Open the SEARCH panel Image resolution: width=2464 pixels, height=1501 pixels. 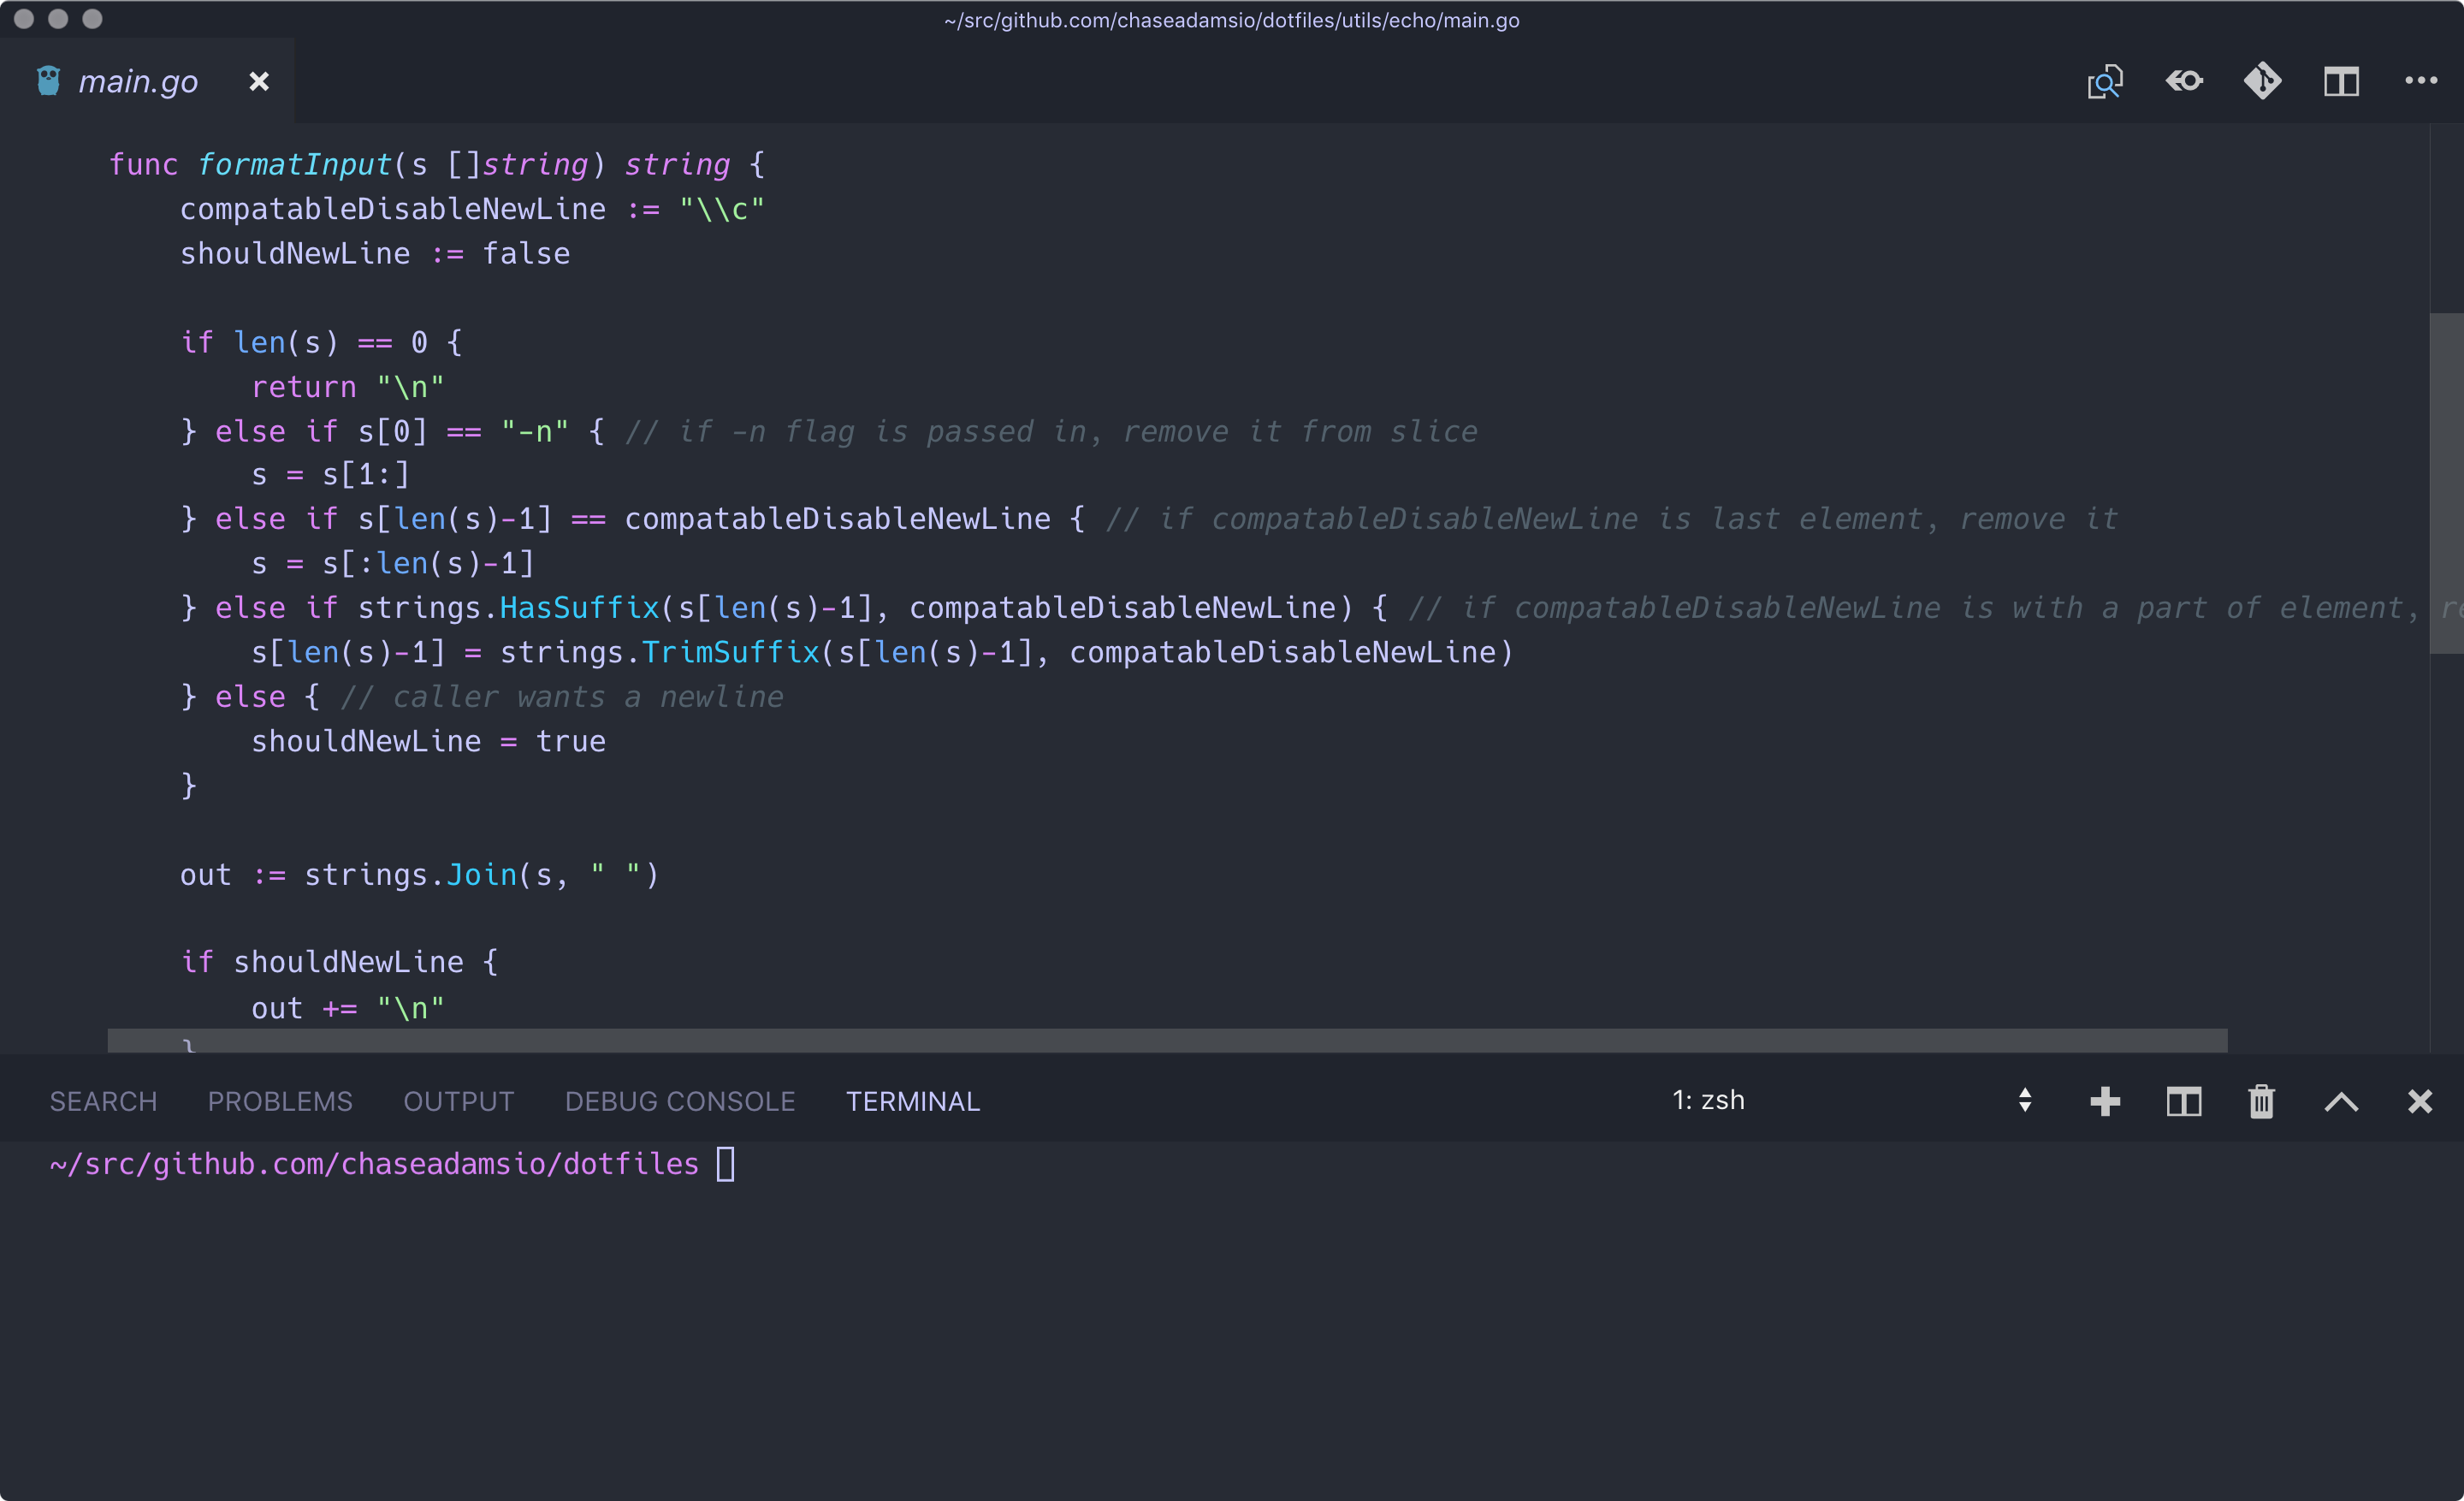pos(103,1100)
